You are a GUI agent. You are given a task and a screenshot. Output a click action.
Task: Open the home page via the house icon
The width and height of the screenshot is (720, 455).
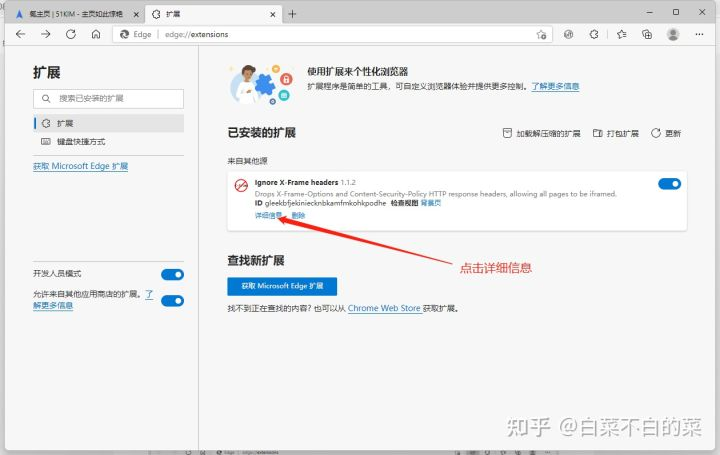coord(96,34)
